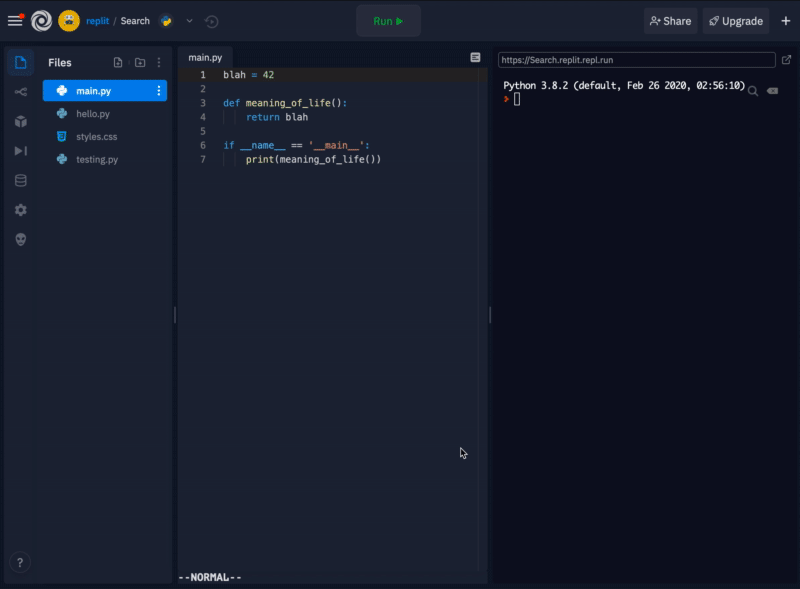Toggle the Files panel sidebar icon
Image resolution: width=800 pixels, height=589 pixels.
coord(21,63)
